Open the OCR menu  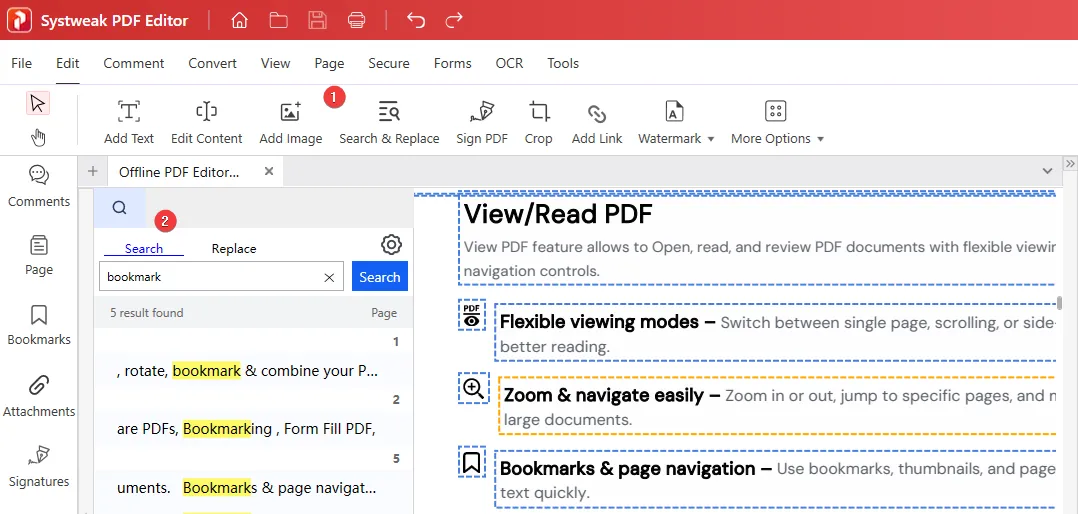(509, 63)
